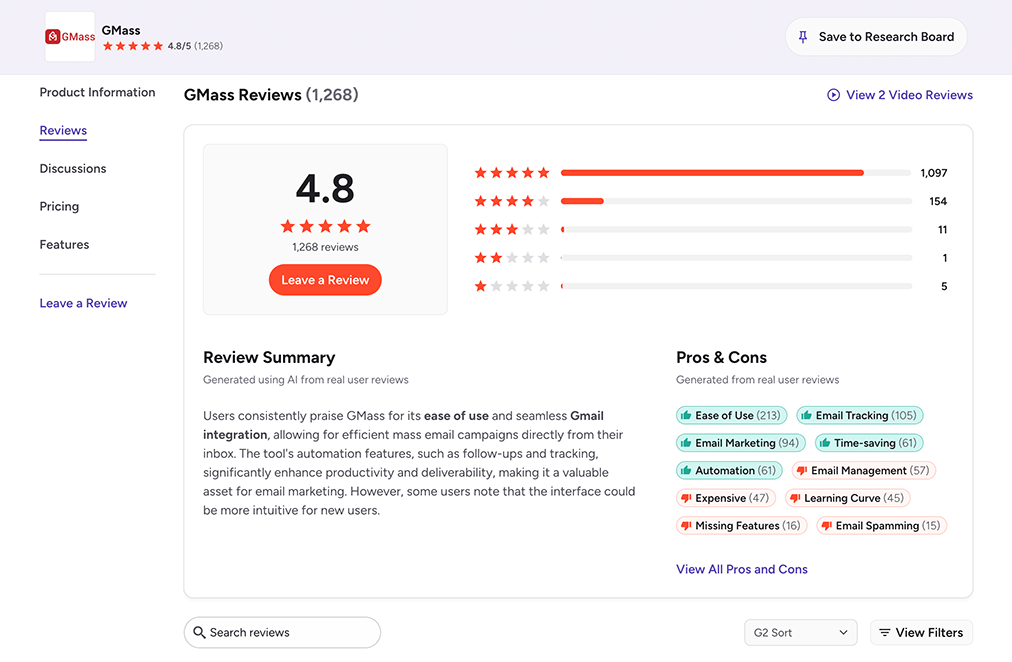Go to the Discussions section
1012x662 pixels.
click(73, 168)
